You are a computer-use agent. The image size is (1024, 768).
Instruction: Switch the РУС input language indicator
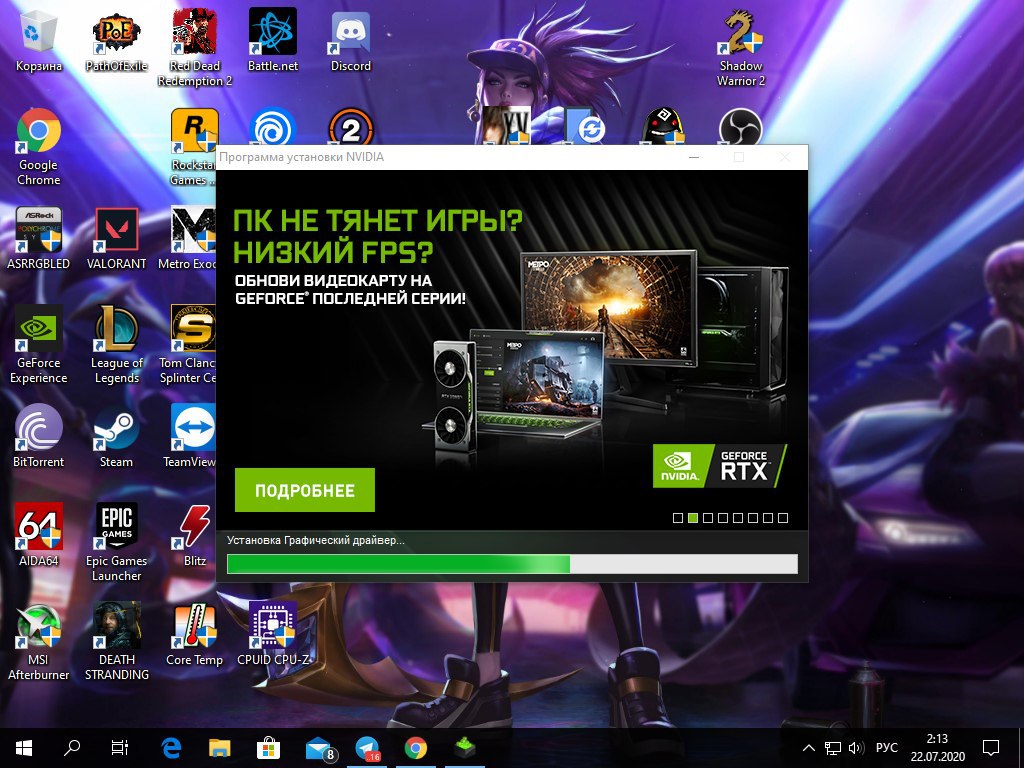click(886, 748)
